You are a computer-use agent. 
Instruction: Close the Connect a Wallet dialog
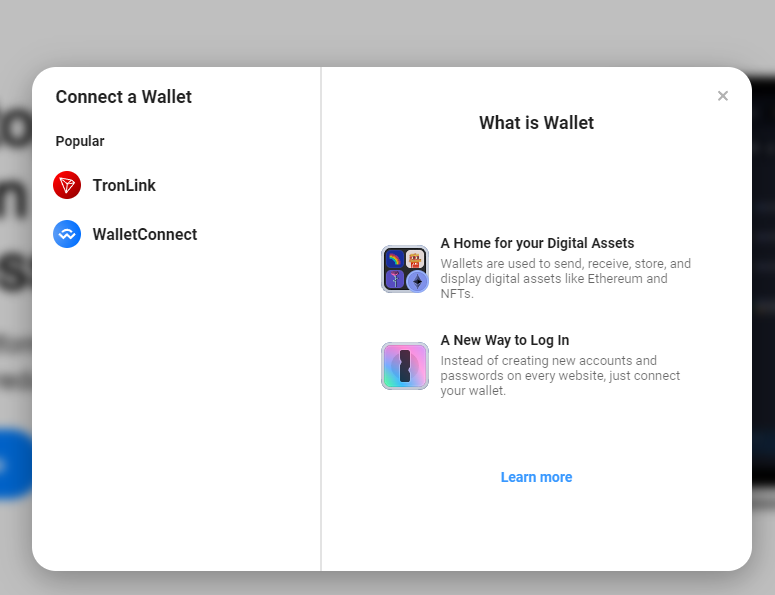click(723, 96)
